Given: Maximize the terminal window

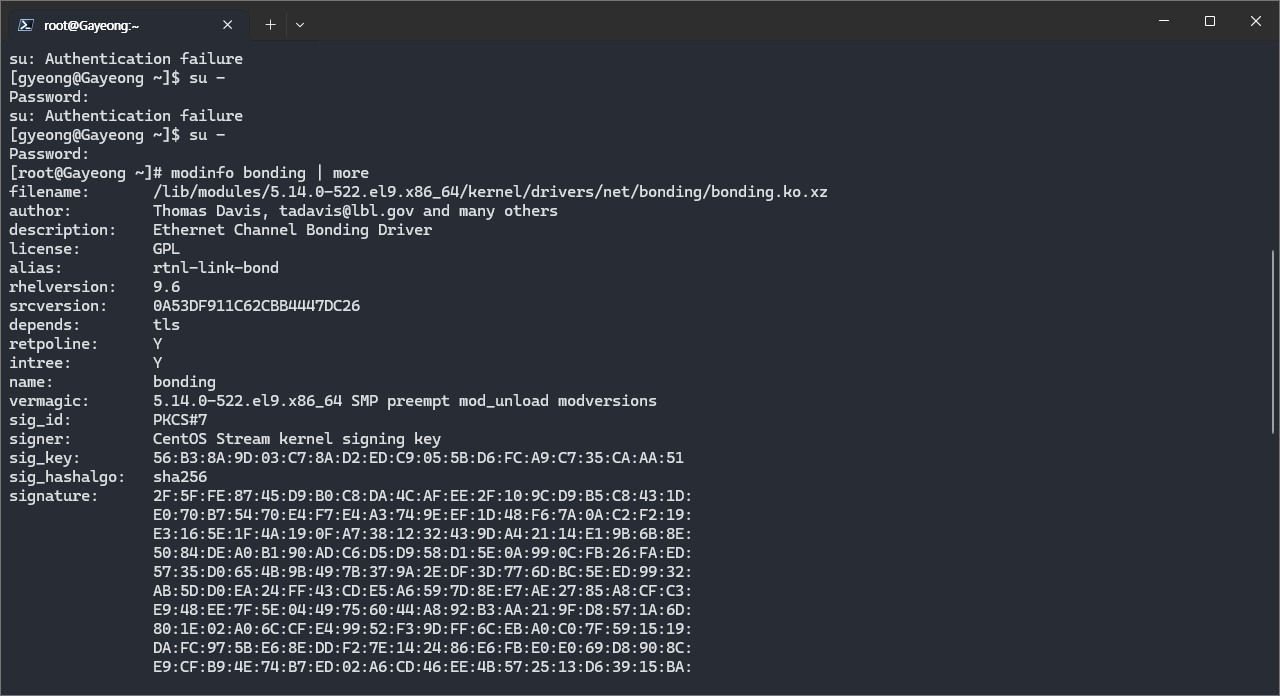Looking at the screenshot, I should point(1210,21).
